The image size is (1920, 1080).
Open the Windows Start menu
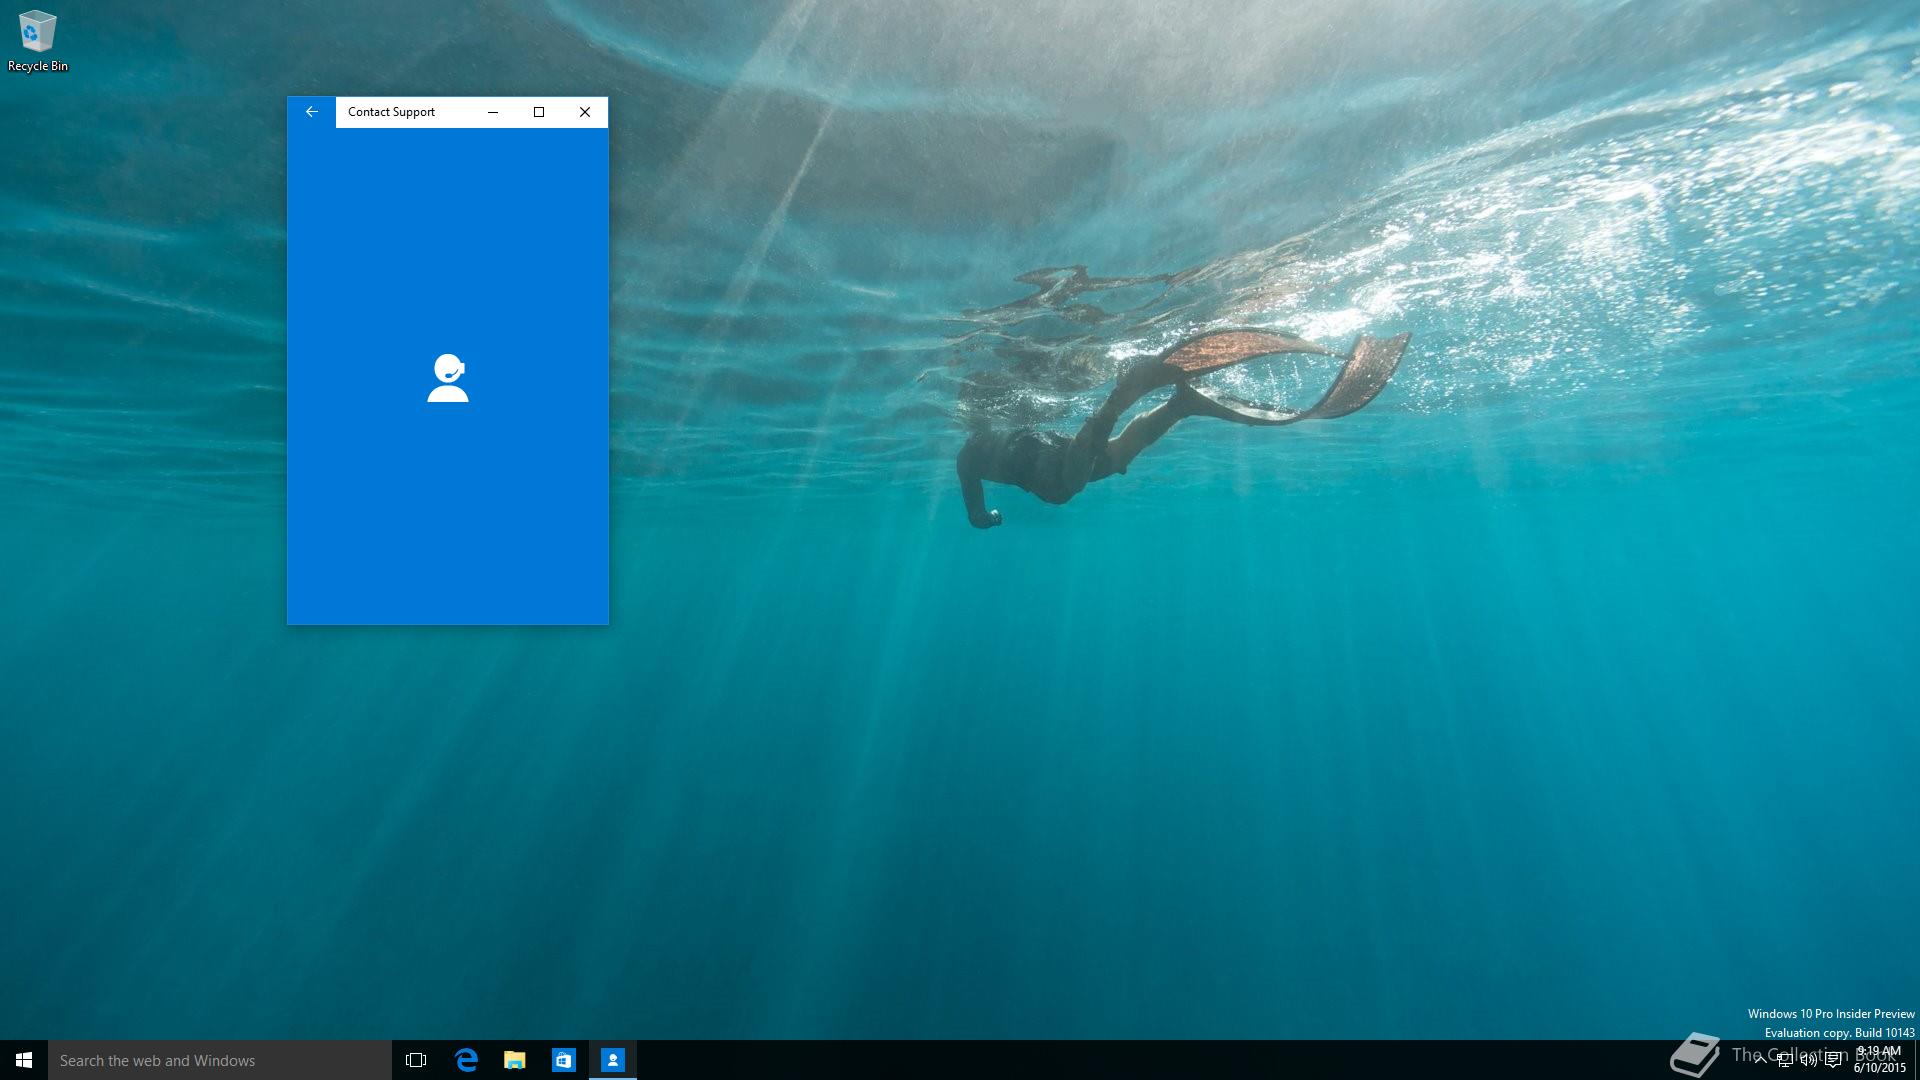click(x=24, y=1060)
